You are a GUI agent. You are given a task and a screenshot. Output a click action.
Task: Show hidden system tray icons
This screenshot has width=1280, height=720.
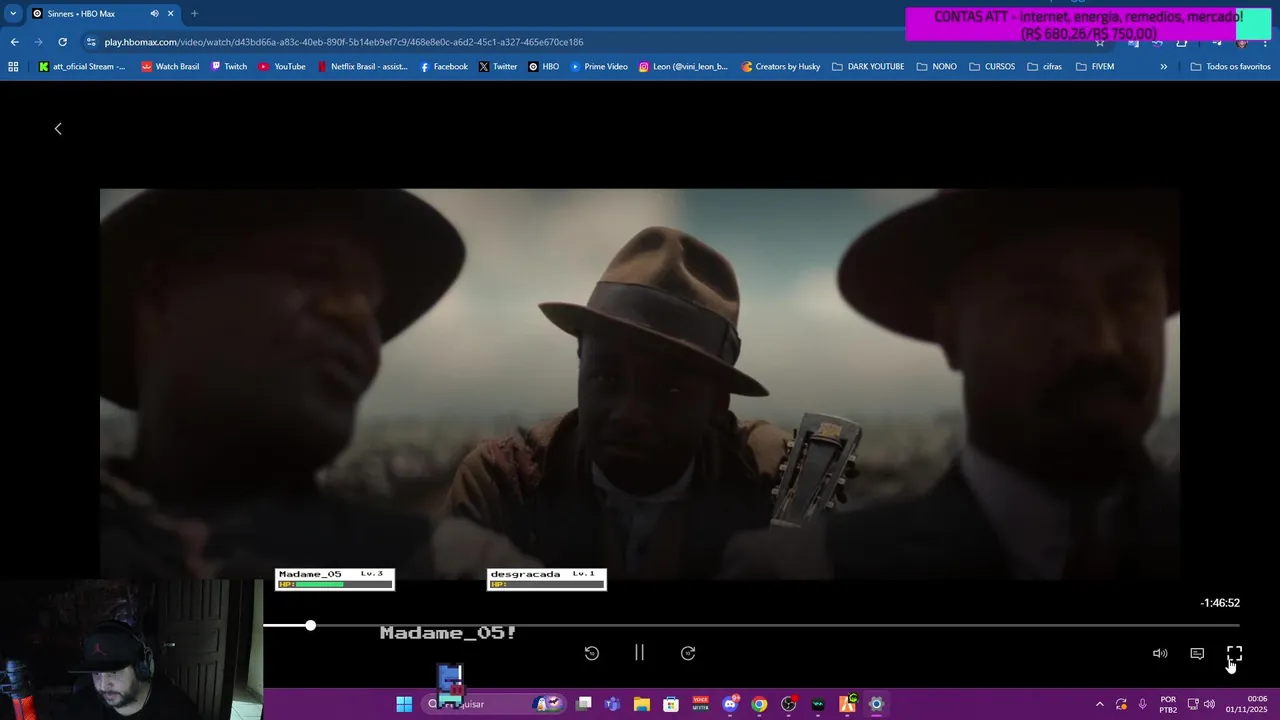point(1099,704)
